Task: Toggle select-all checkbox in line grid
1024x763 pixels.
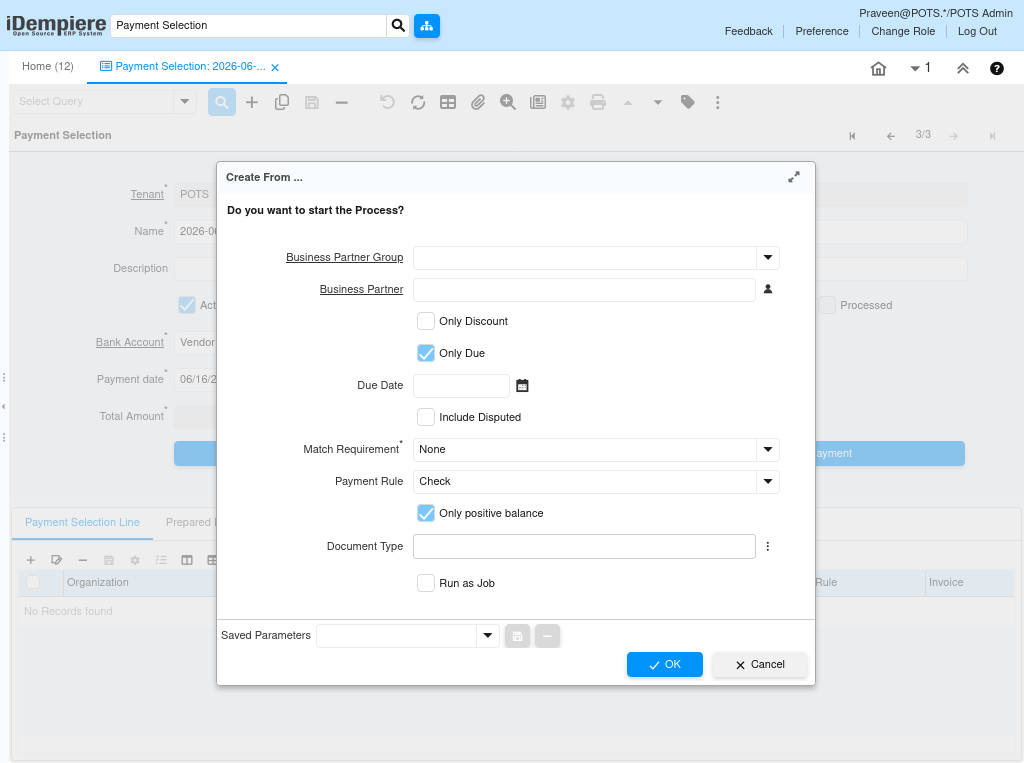Action: tap(33, 582)
